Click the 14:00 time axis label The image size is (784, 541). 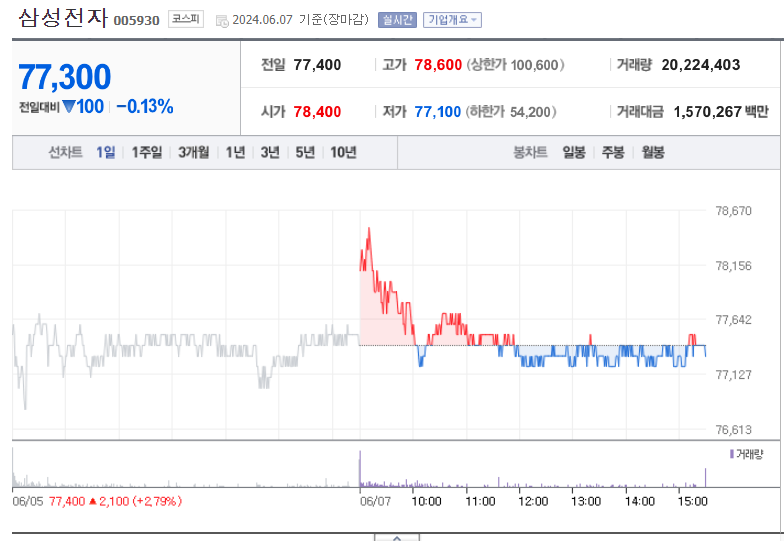pos(640,502)
